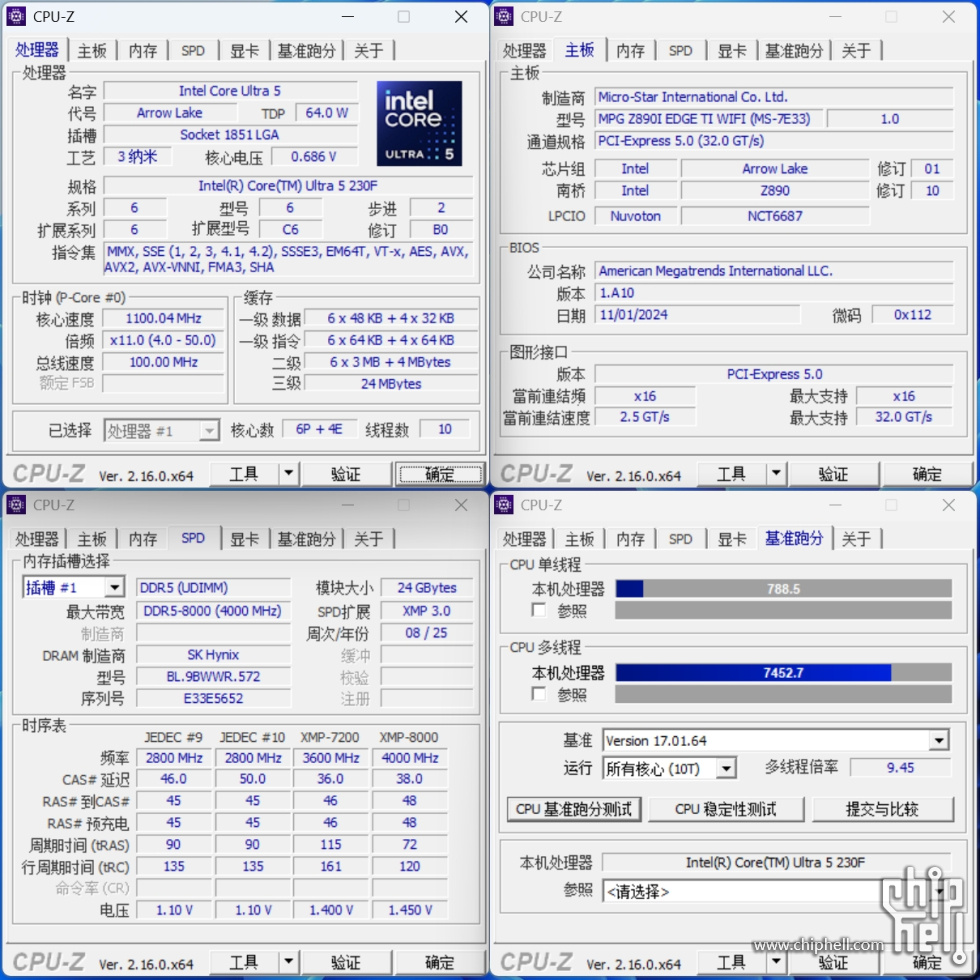Open the 关于 tab in the 主板 window
Image resolution: width=980 pixels, height=980 pixels.
click(x=856, y=51)
